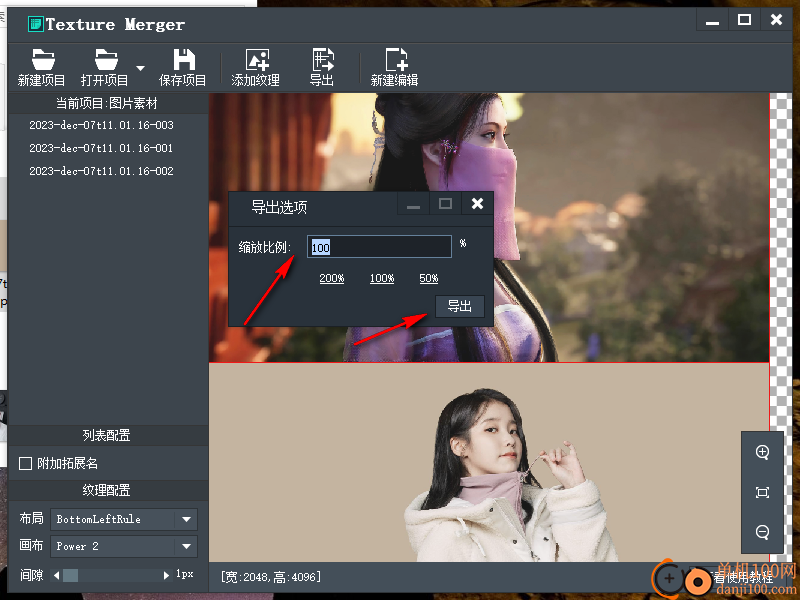This screenshot has width=800, height=600.
Task: Expand the open project dropdown arrow
Action: (x=140, y=68)
